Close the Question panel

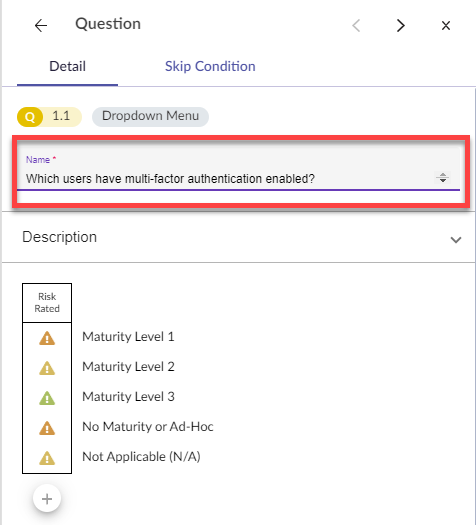[446, 25]
